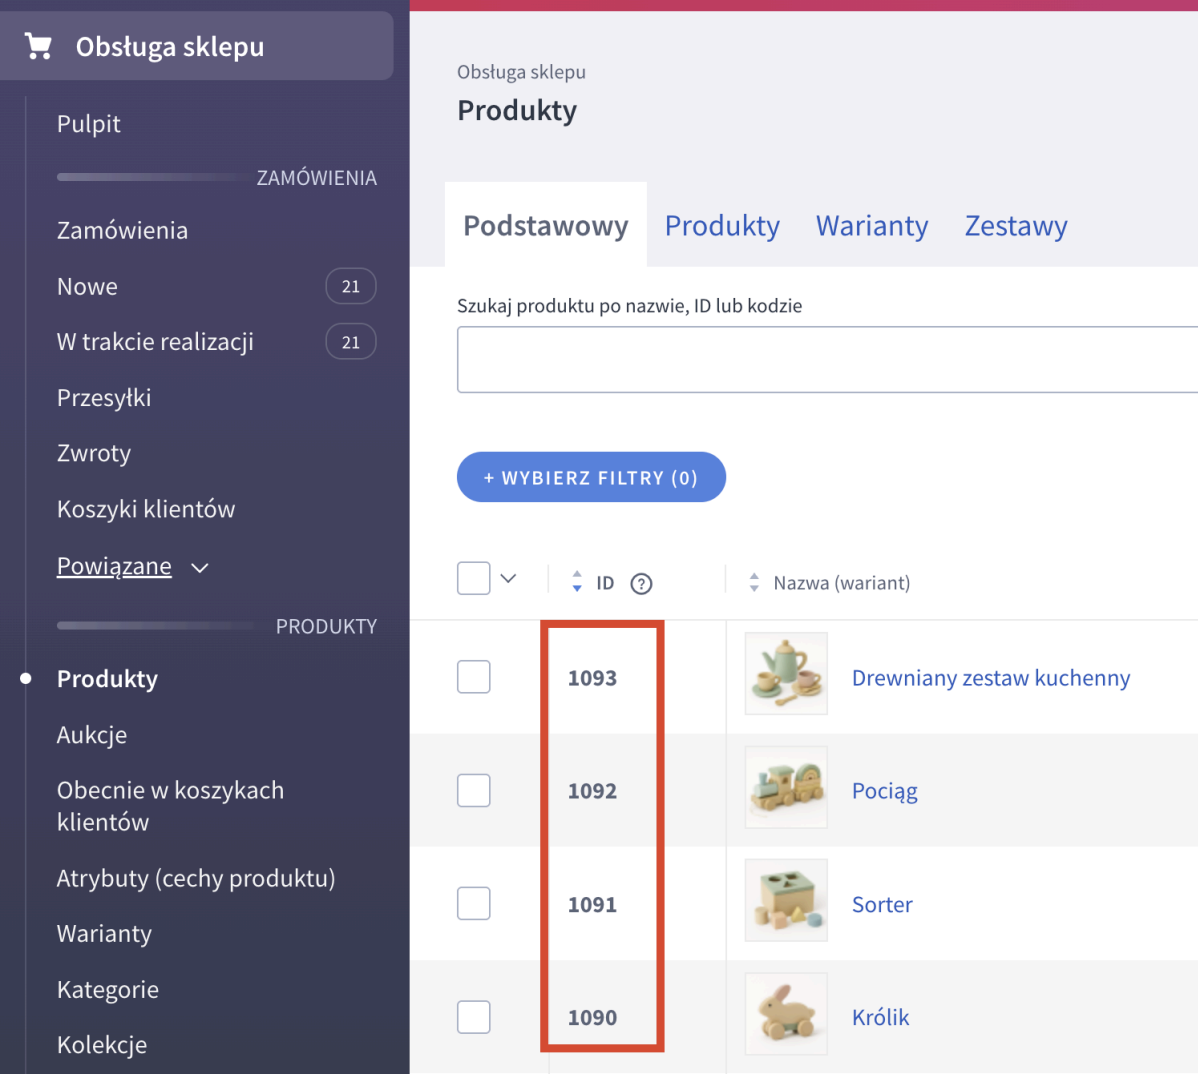Click the ID column help question-mark icon
The image size is (1198, 1074).
[641, 584]
